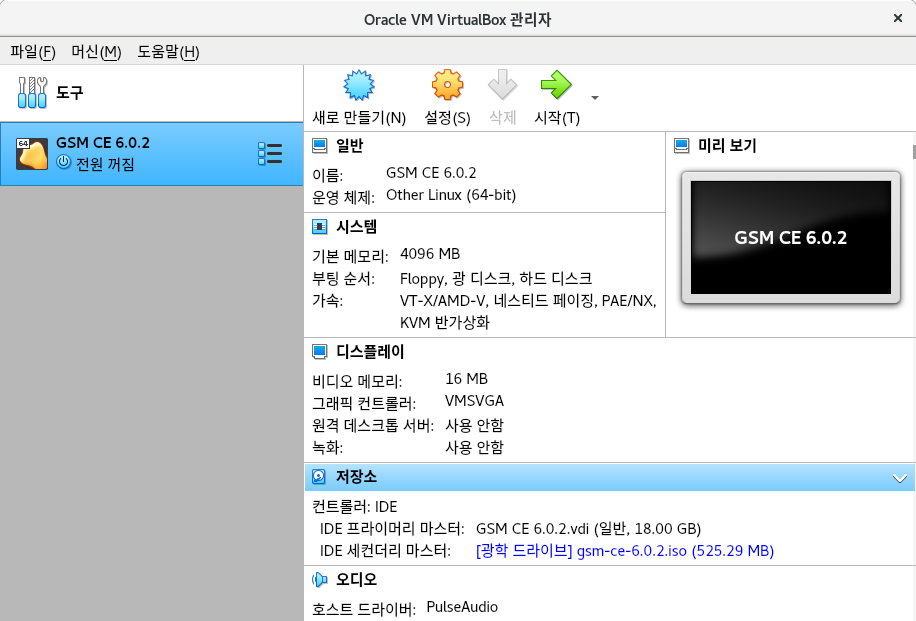Select the Tools (도구) icon
The width and height of the screenshot is (916, 621).
tap(32, 92)
